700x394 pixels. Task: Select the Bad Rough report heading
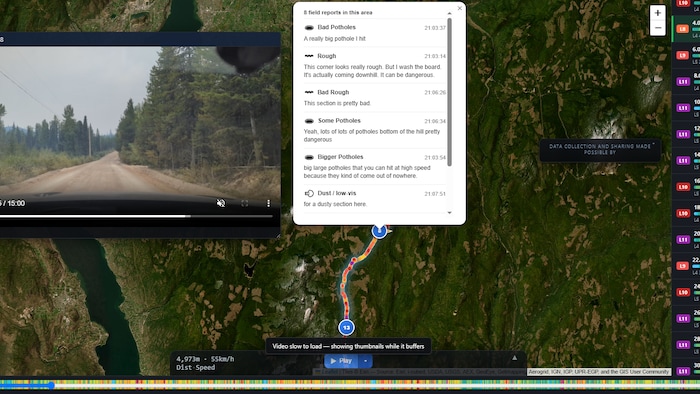[333, 92]
